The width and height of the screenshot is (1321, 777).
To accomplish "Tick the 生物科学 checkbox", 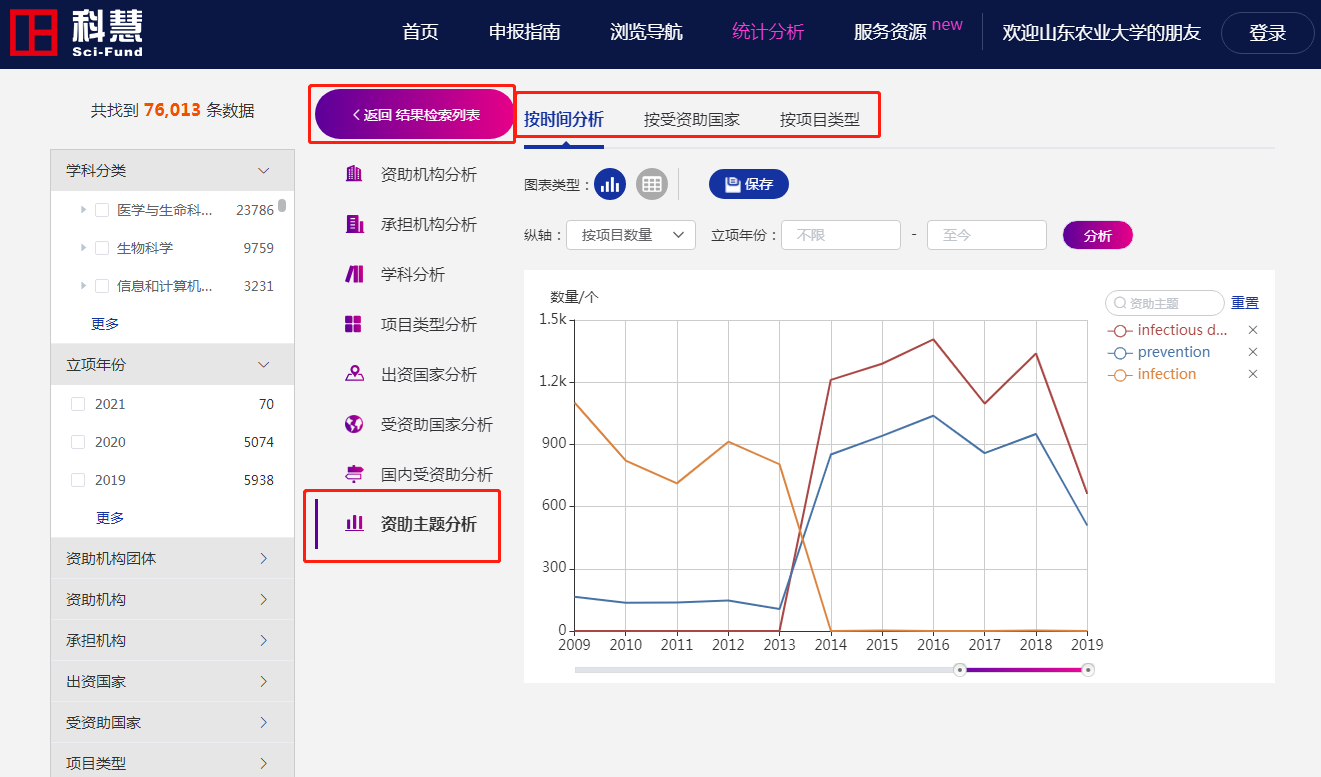I will tap(102, 248).
